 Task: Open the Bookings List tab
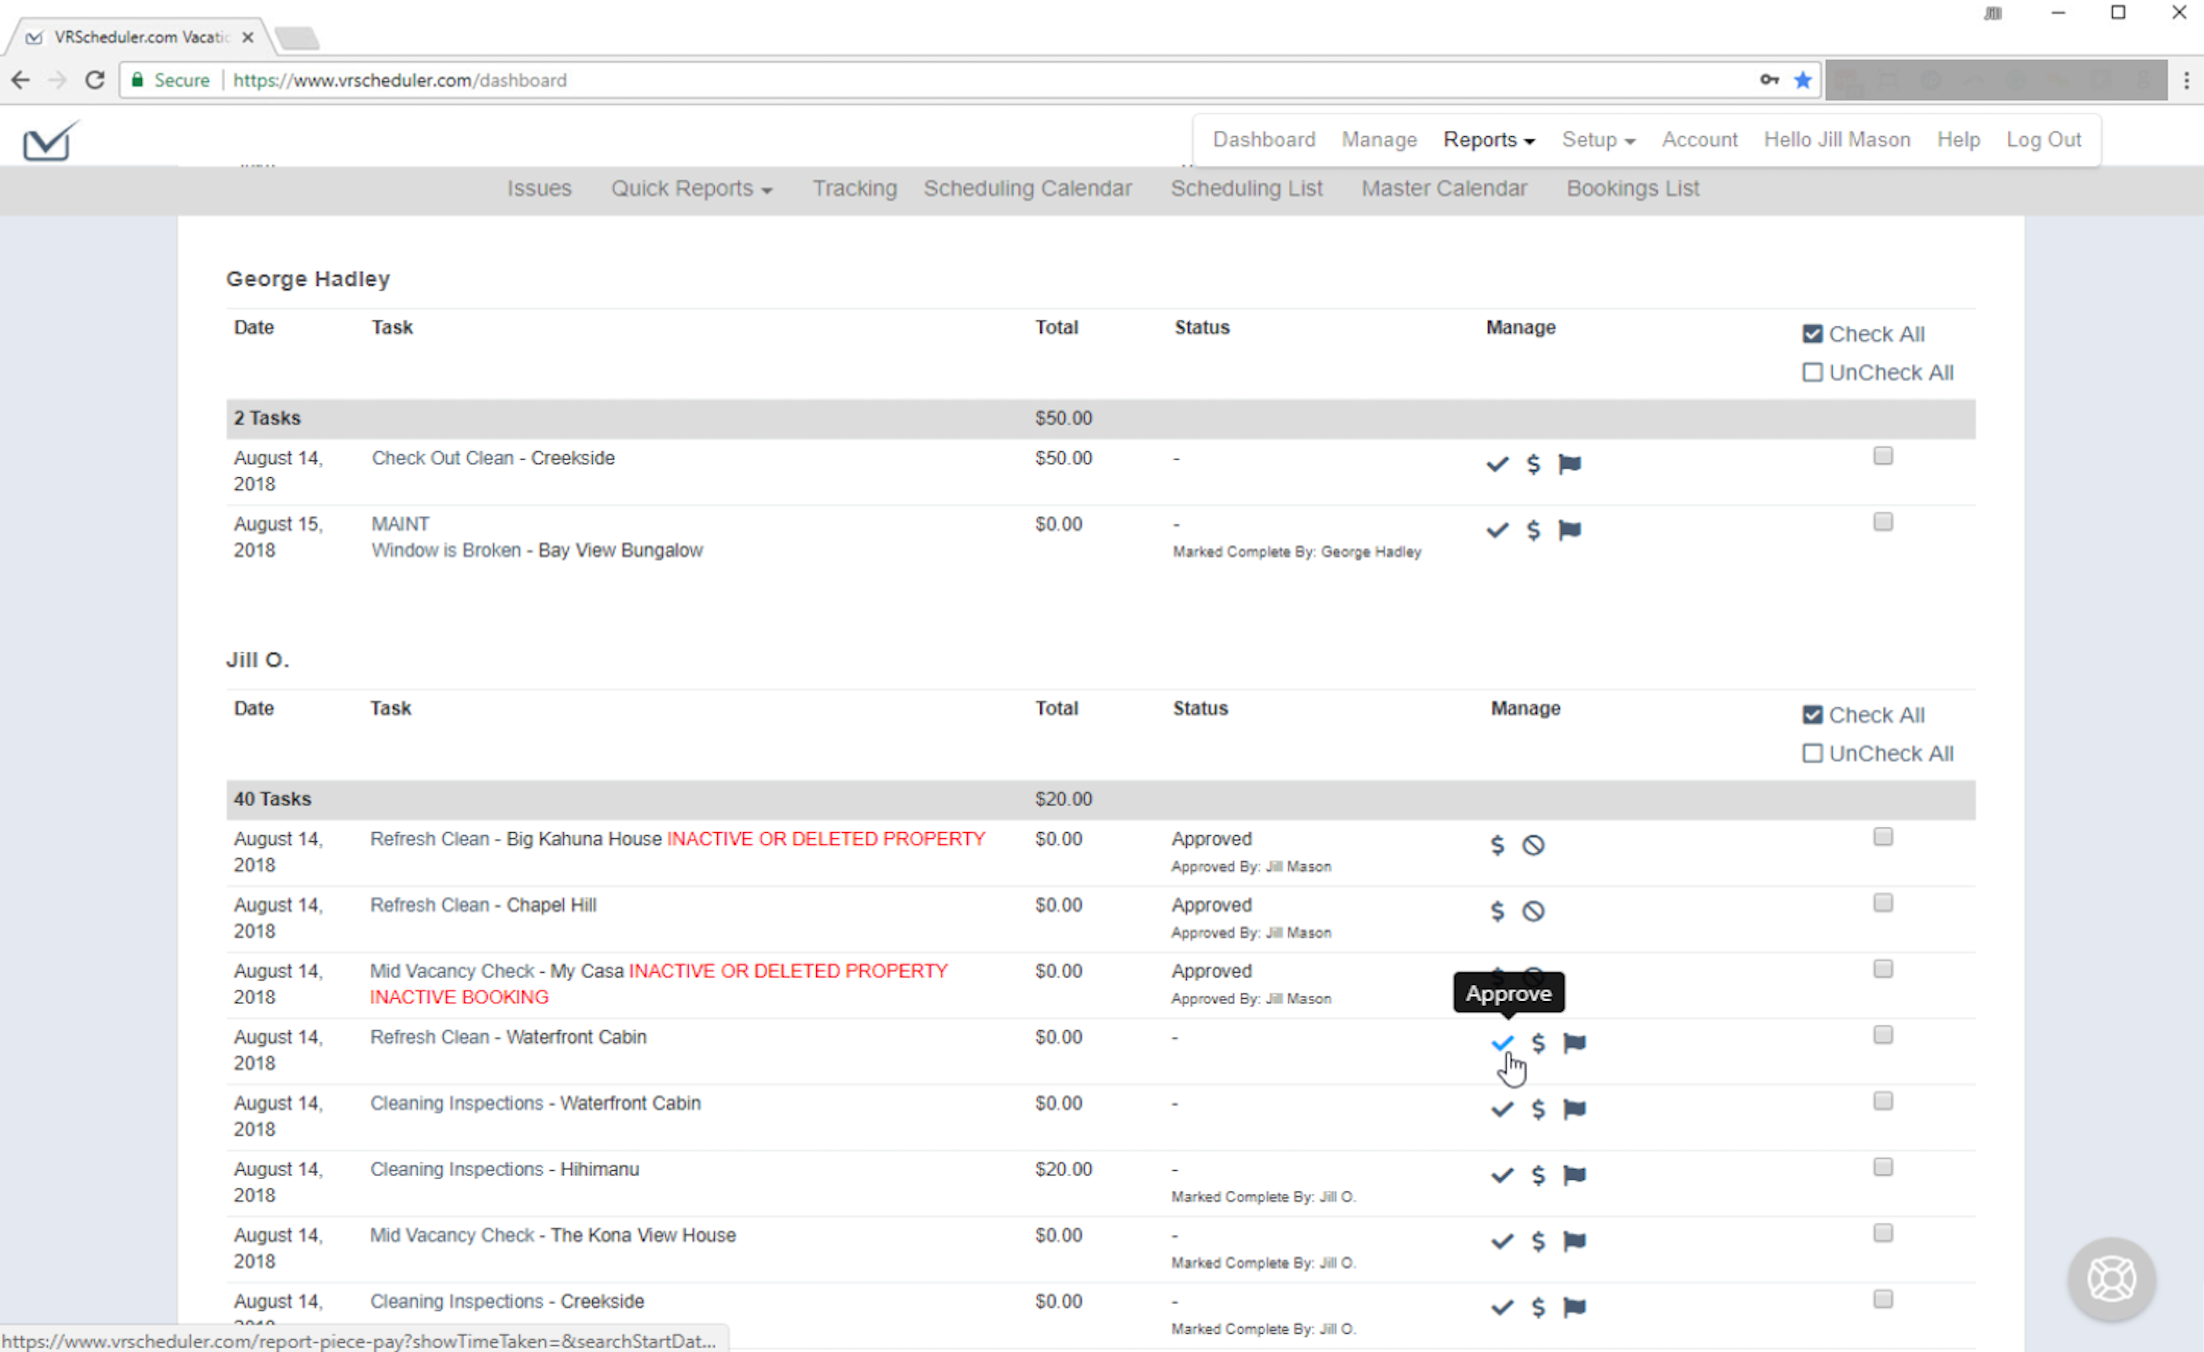point(1632,188)
